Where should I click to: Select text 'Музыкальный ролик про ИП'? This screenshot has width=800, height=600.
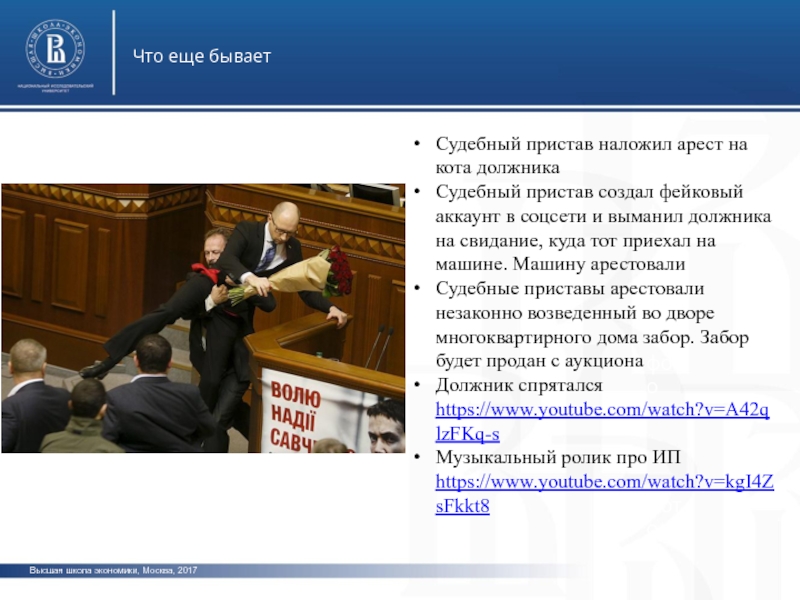coord(558,457)
